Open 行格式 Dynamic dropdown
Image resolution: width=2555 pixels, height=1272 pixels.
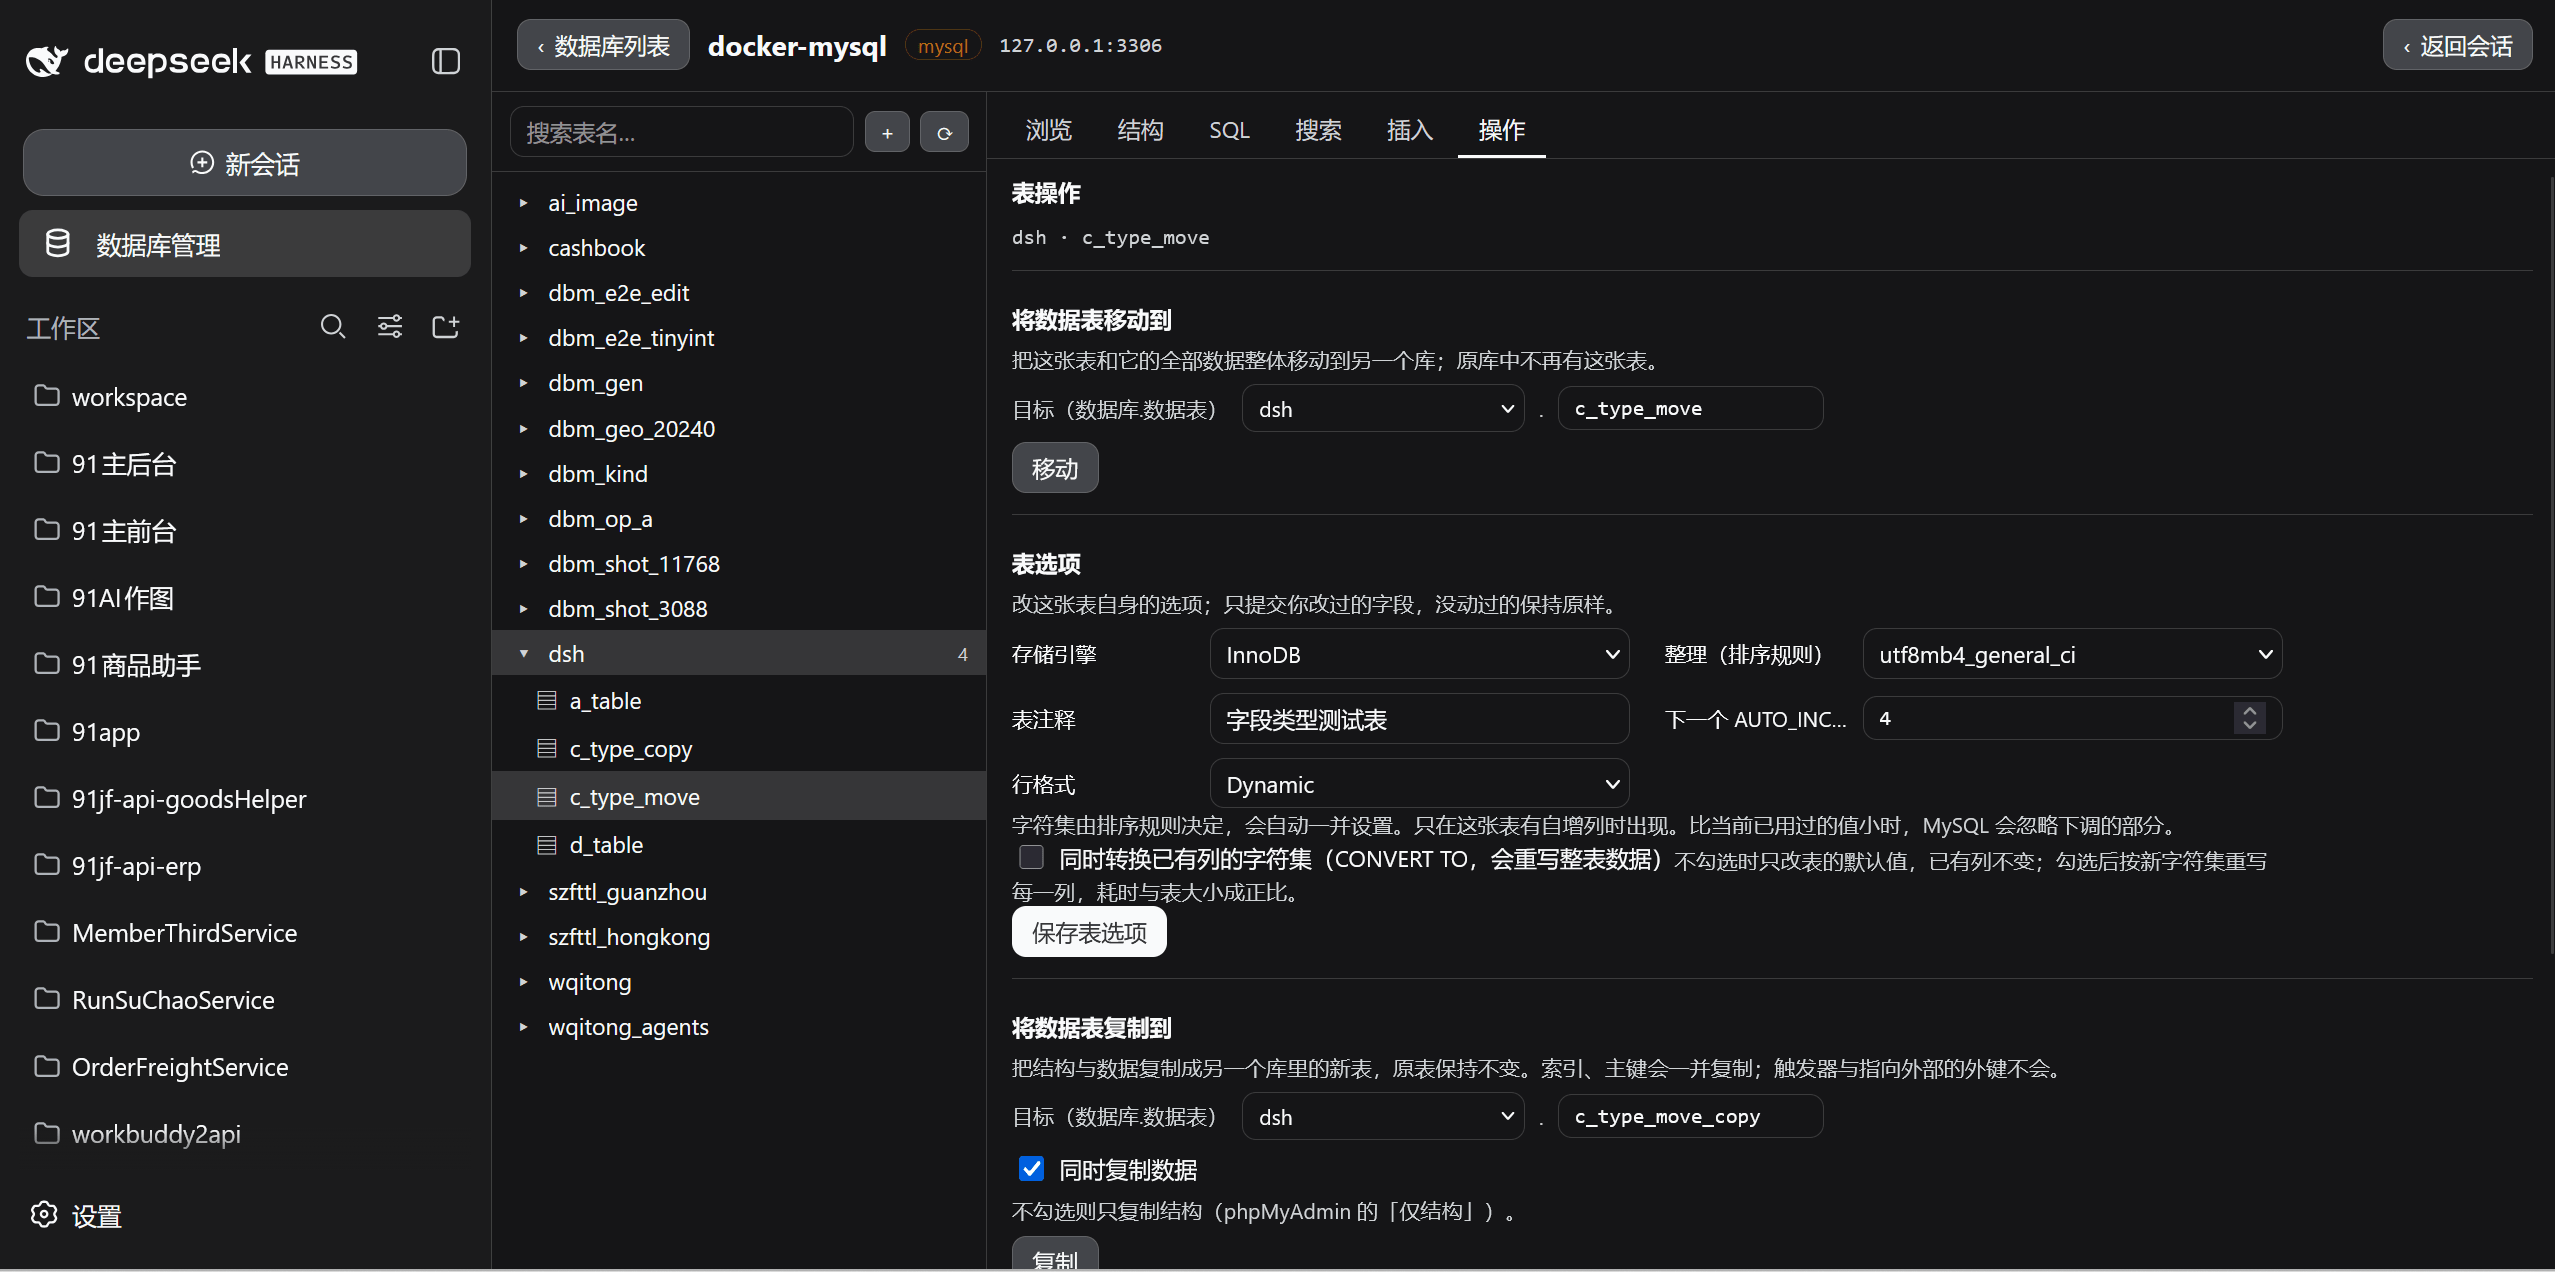(1419, 784)
